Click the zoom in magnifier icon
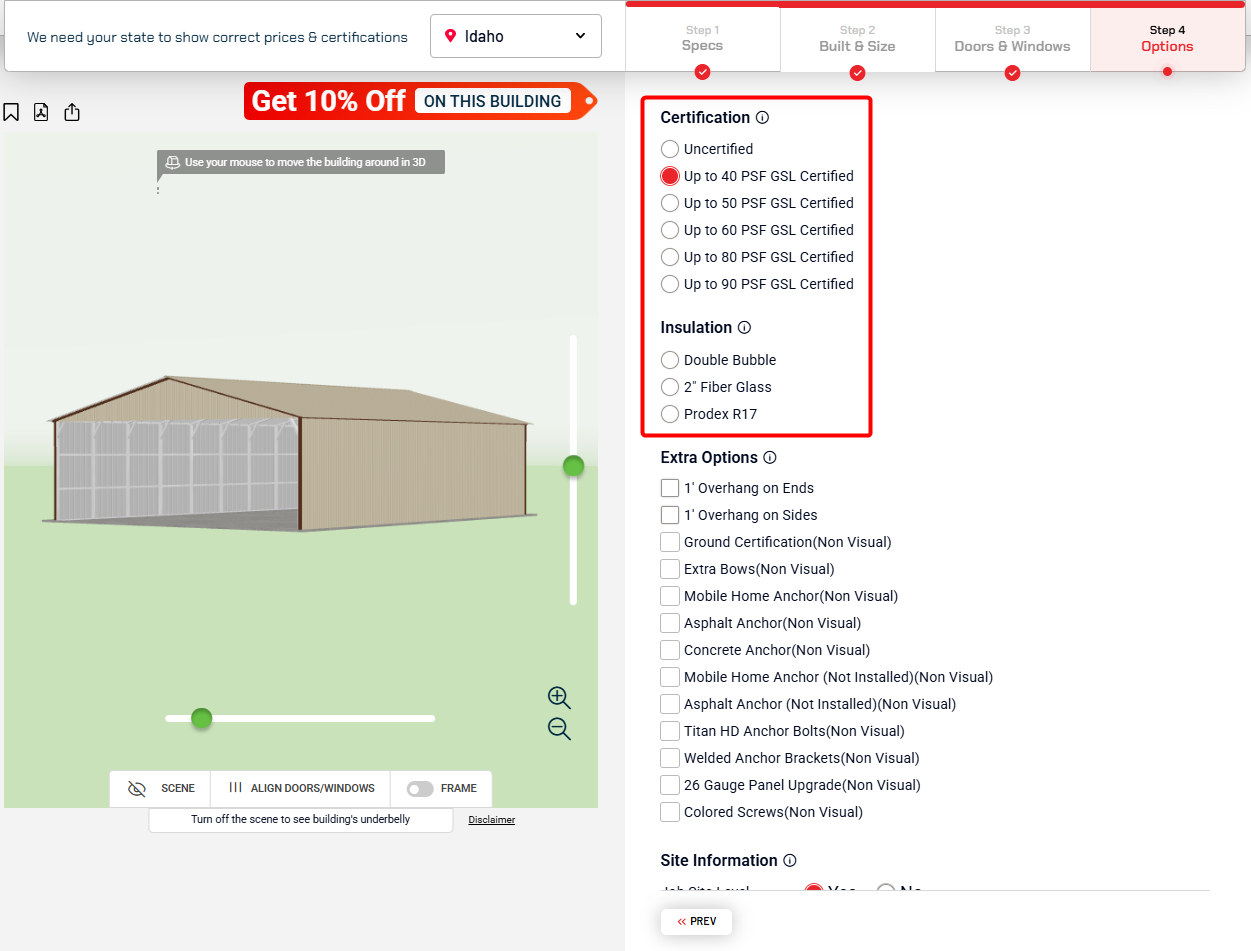This screenshot has height=951, width=1251. tap(559, 698)
